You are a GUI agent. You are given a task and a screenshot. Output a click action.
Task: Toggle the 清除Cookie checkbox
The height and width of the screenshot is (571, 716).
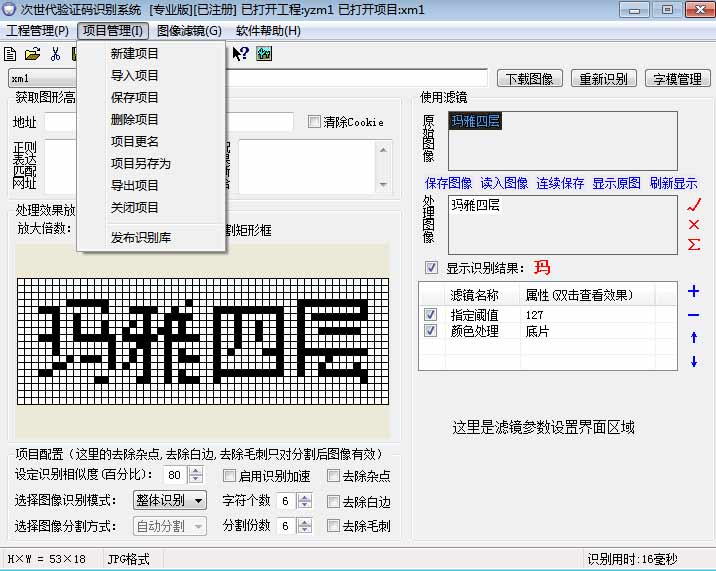click(315, 122)
